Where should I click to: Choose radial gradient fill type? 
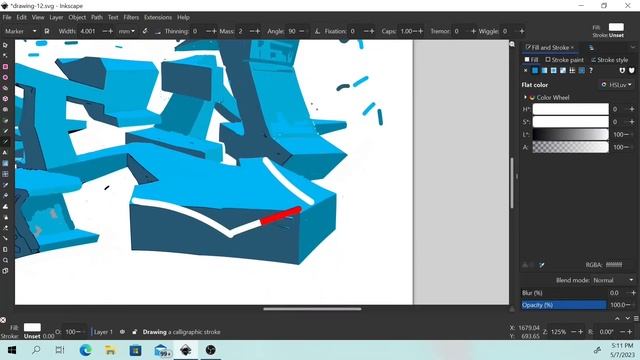coord(554,71)
